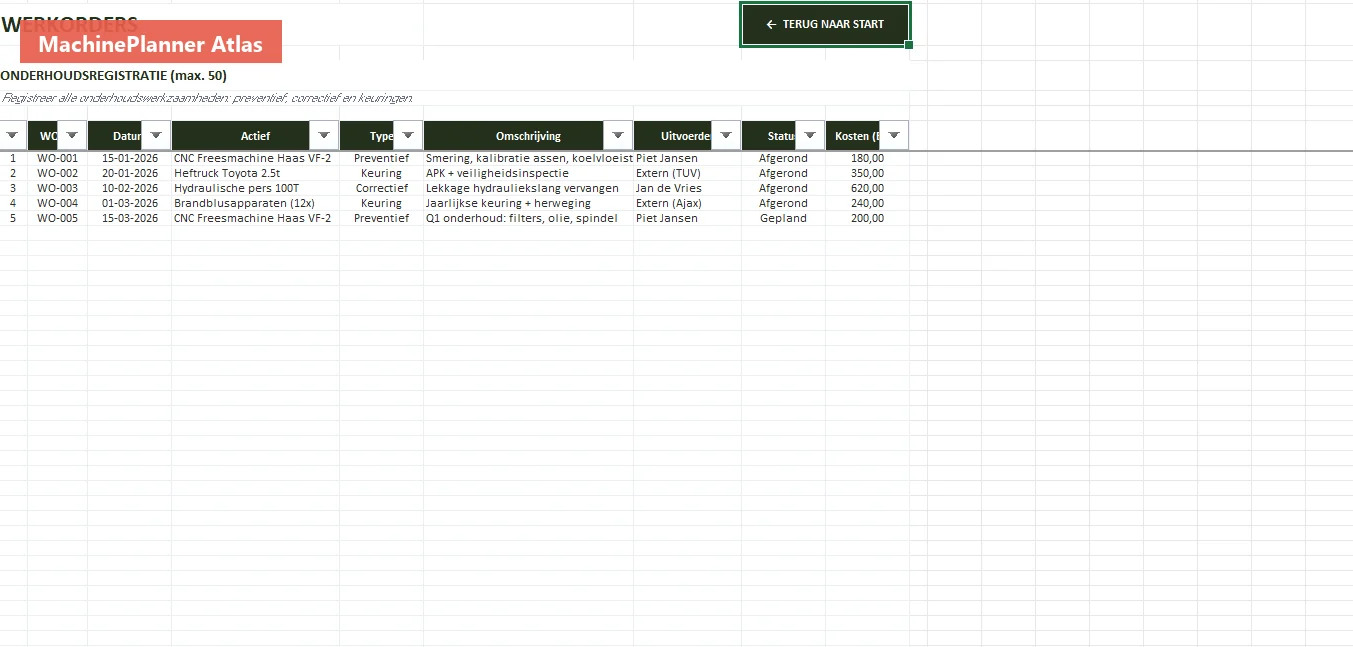Click the Brandblusapparaten (12x) cell
1353x647 pixels.
pyautogui.click(x=255, y=203)
